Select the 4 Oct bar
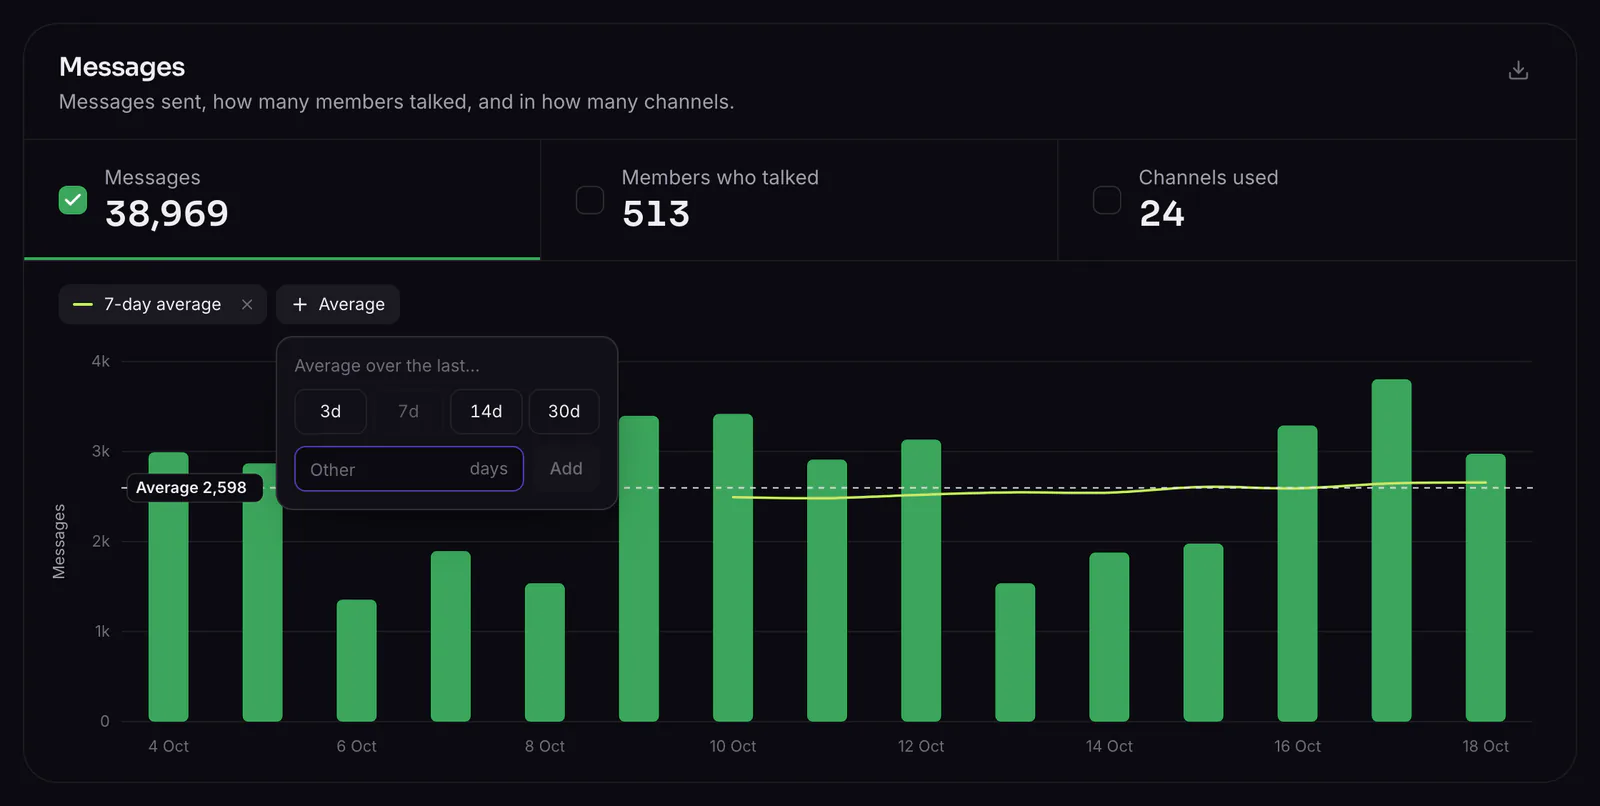 168,587
